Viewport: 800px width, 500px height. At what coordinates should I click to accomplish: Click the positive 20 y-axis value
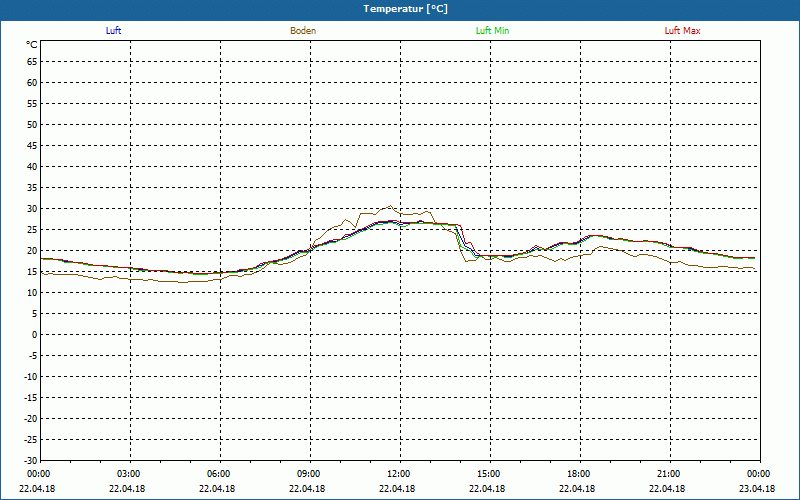[x=32, y=251]
